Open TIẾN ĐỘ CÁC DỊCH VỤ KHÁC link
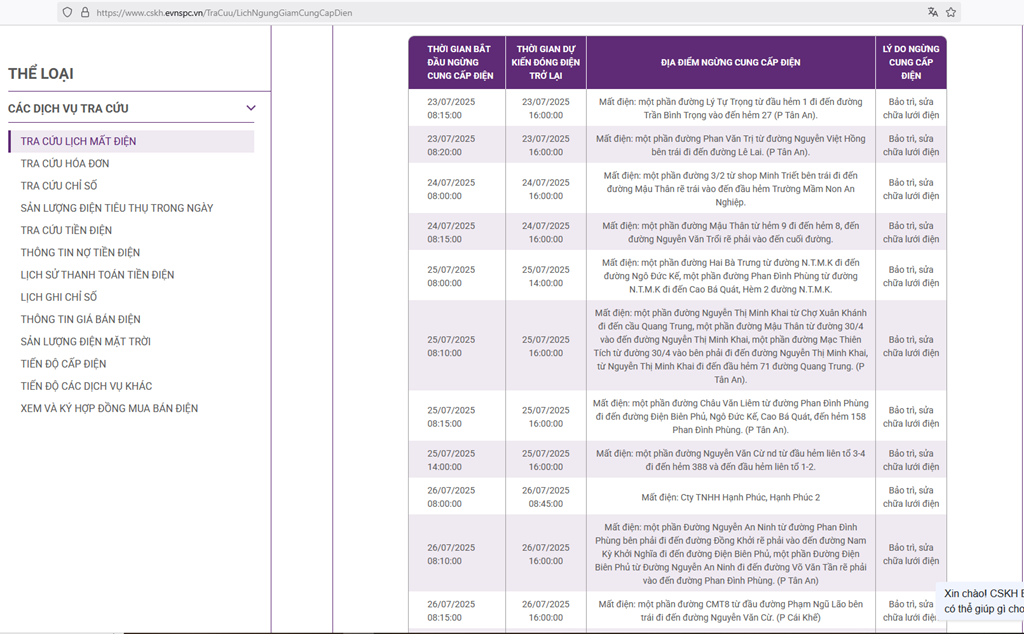 [x=86, y=385]
